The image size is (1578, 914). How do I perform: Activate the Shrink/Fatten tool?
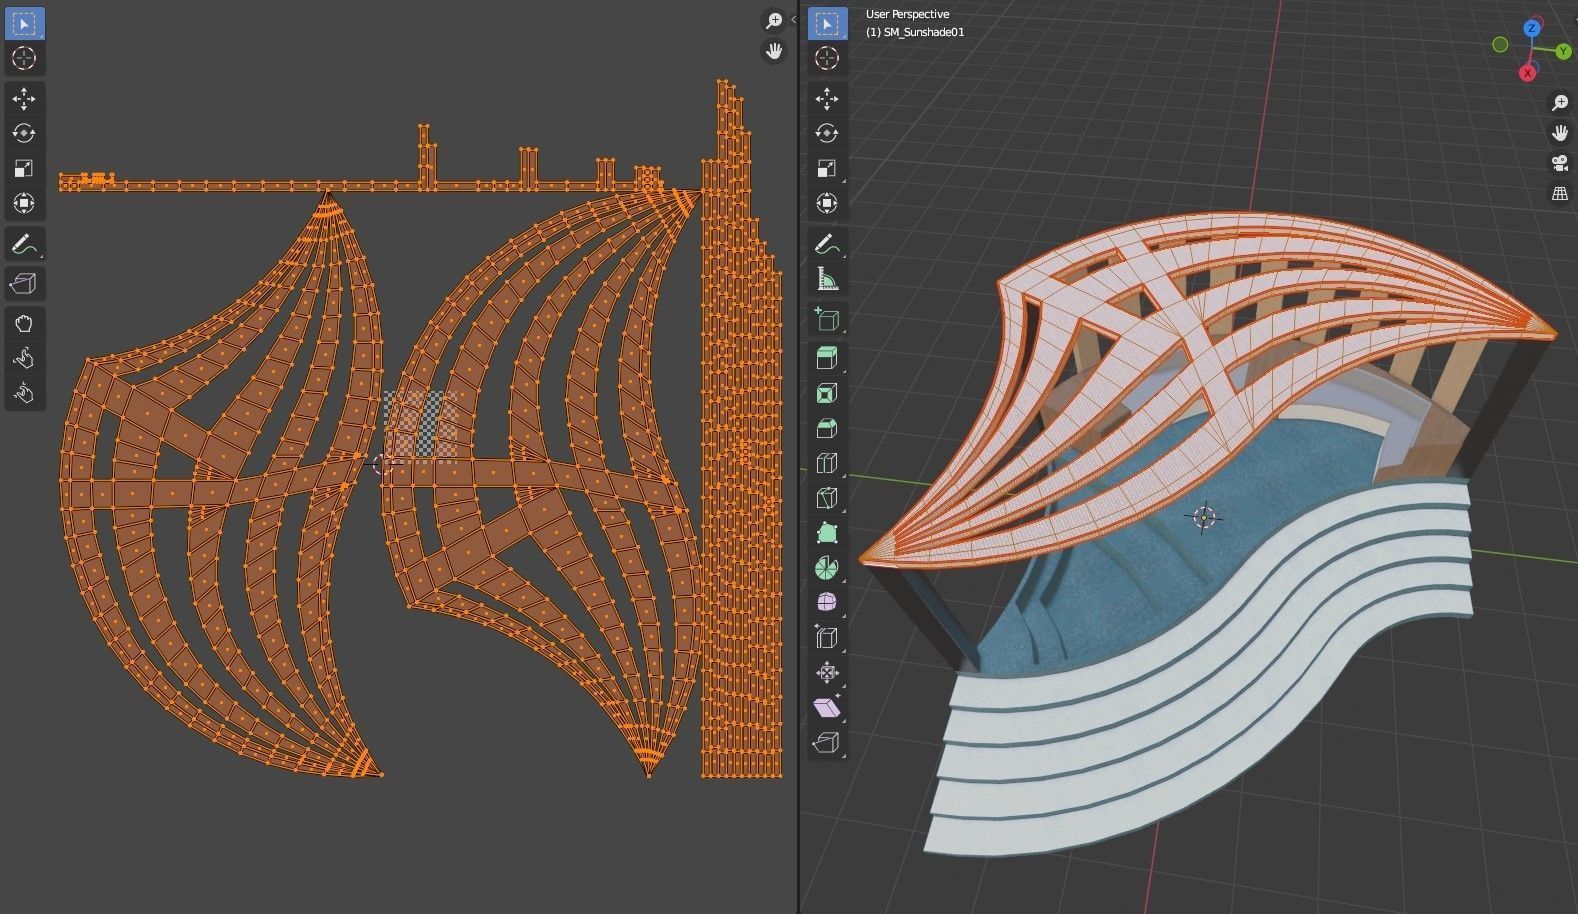[x=827, y=673]
